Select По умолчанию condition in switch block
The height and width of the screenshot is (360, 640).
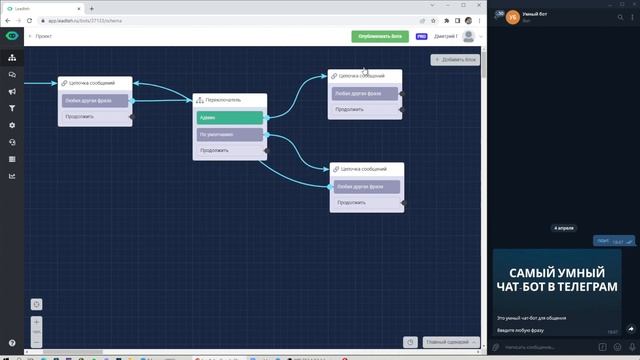point(230,134)
